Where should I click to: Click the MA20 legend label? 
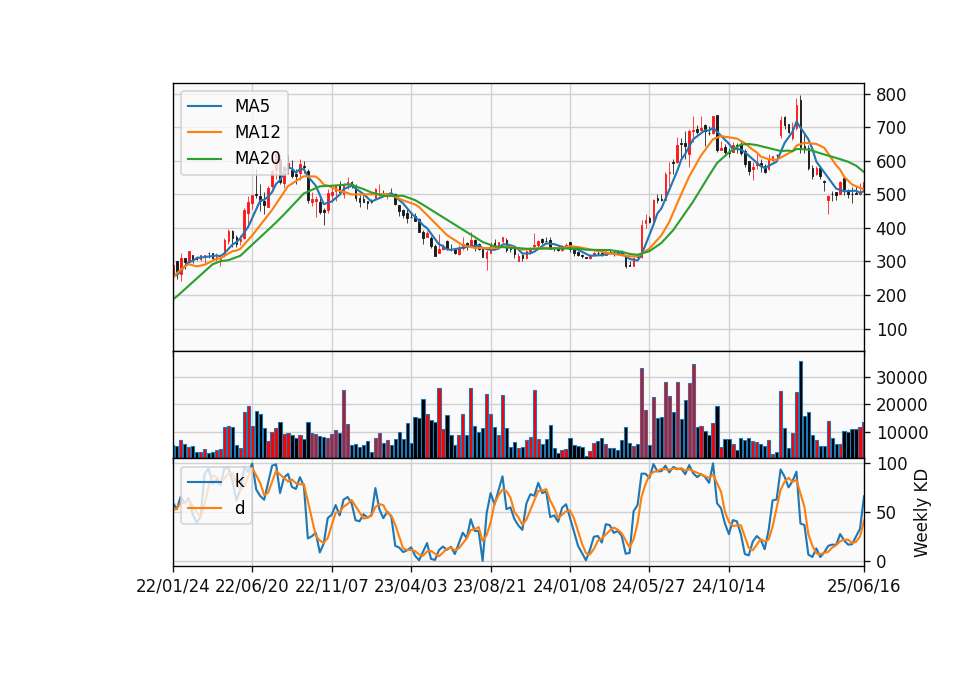pos(257,158)
